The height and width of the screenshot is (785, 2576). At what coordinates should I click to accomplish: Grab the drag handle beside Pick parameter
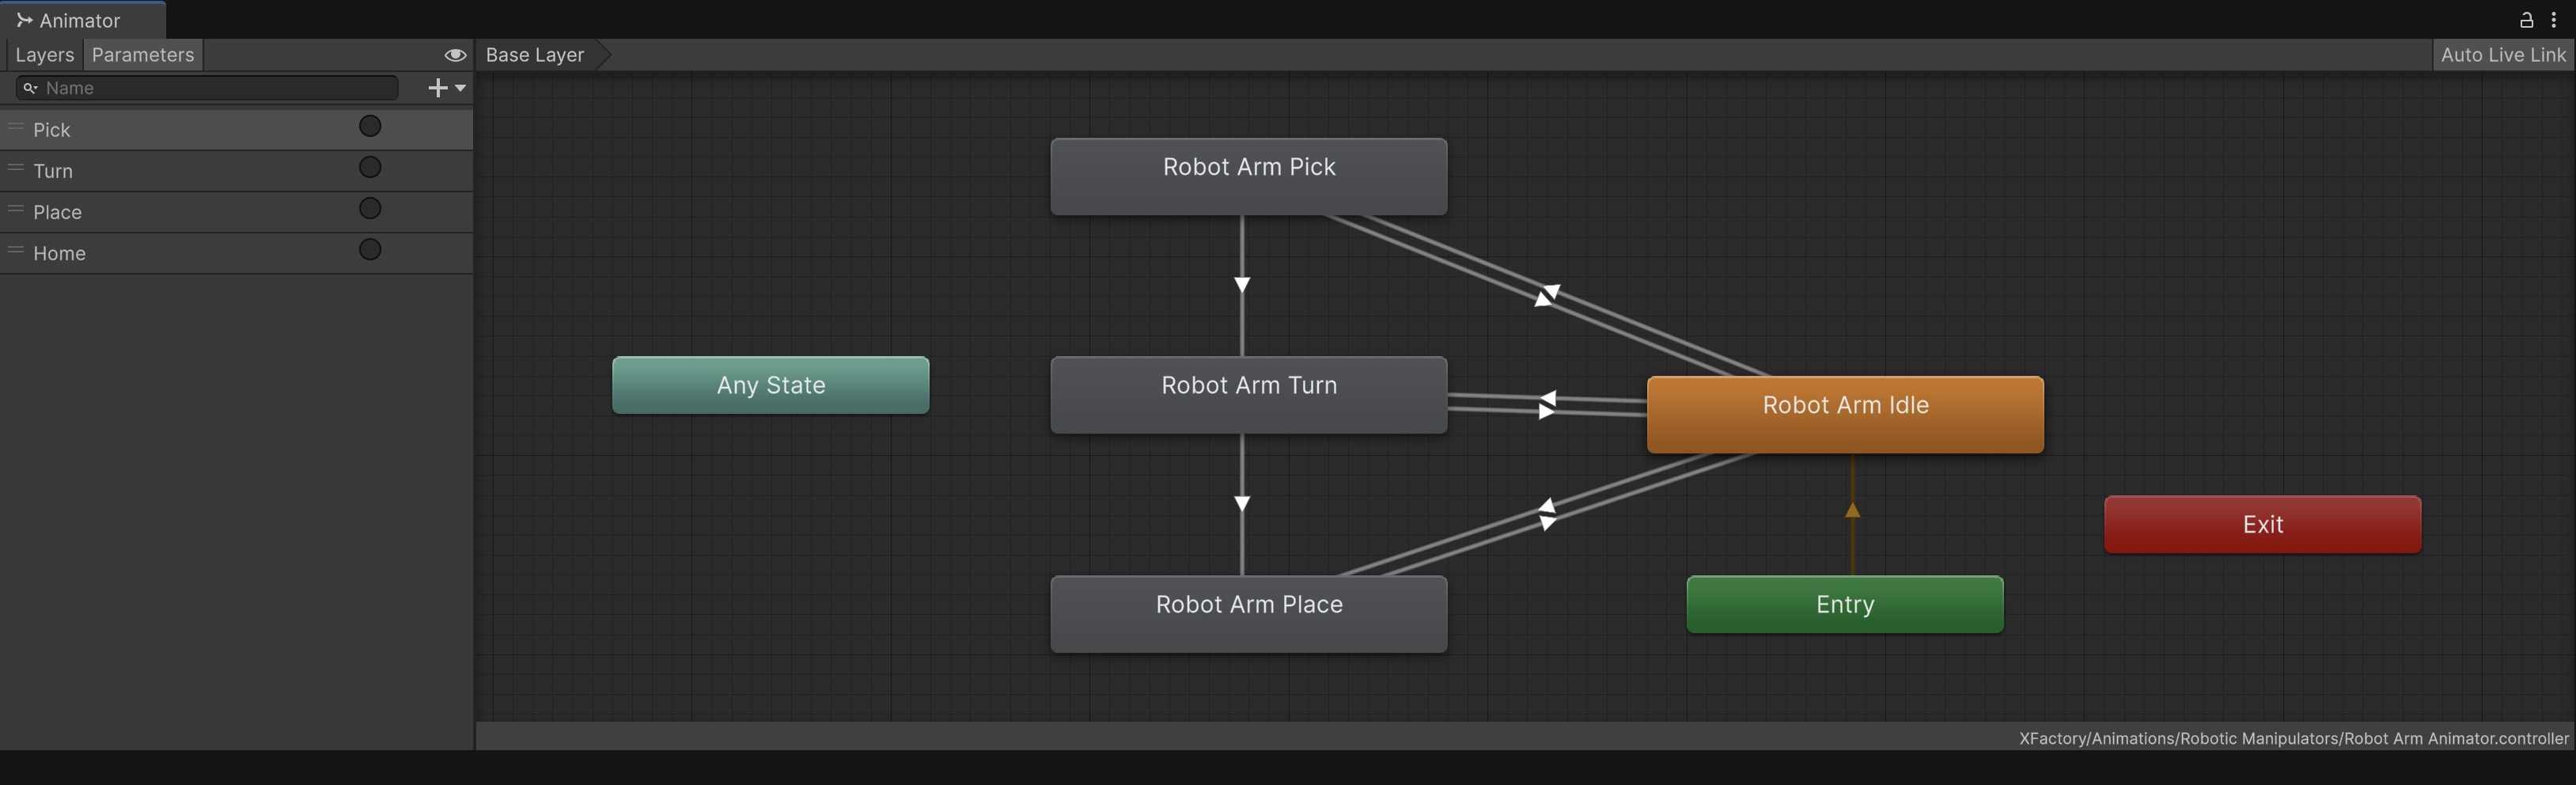tap(16, 127)
